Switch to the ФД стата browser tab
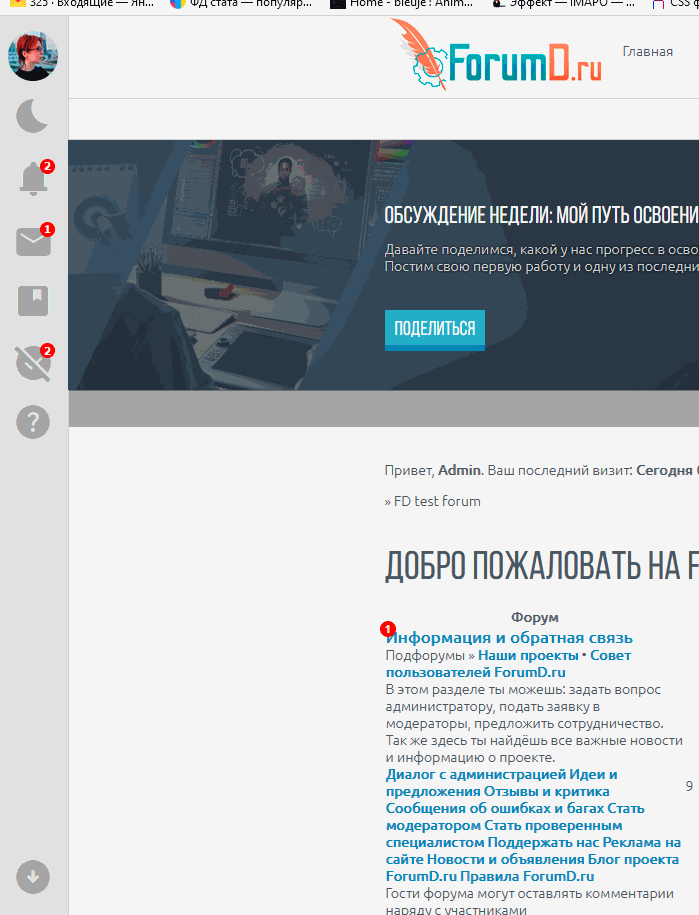 [250, 4]
